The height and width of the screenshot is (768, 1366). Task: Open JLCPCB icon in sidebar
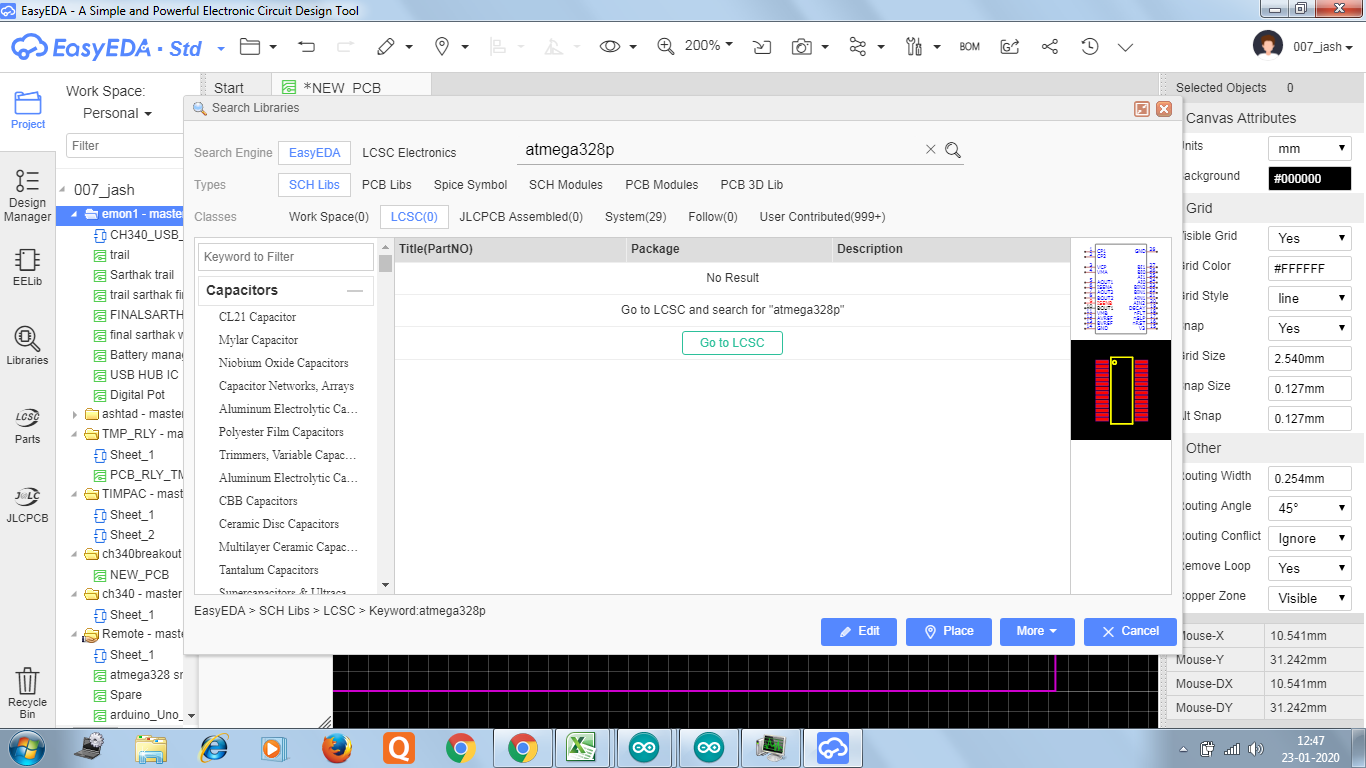pyautogui.click(x=28, y=503)
